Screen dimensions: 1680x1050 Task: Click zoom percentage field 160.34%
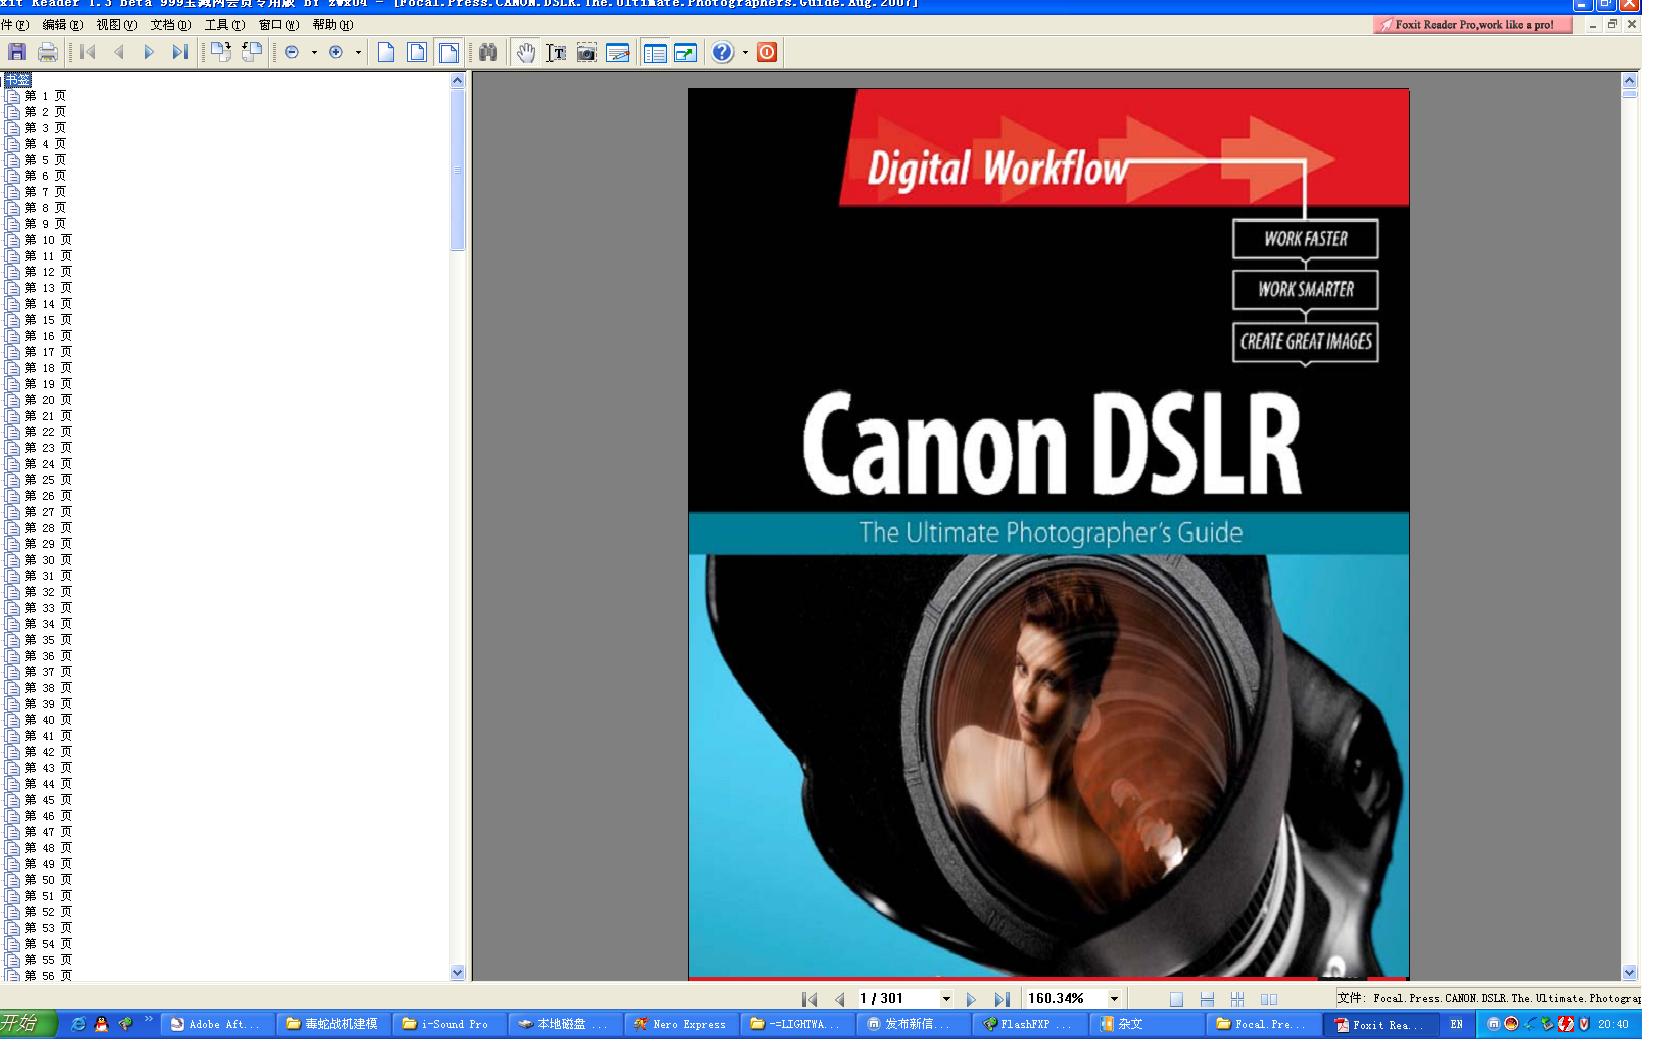point(1064,999)
